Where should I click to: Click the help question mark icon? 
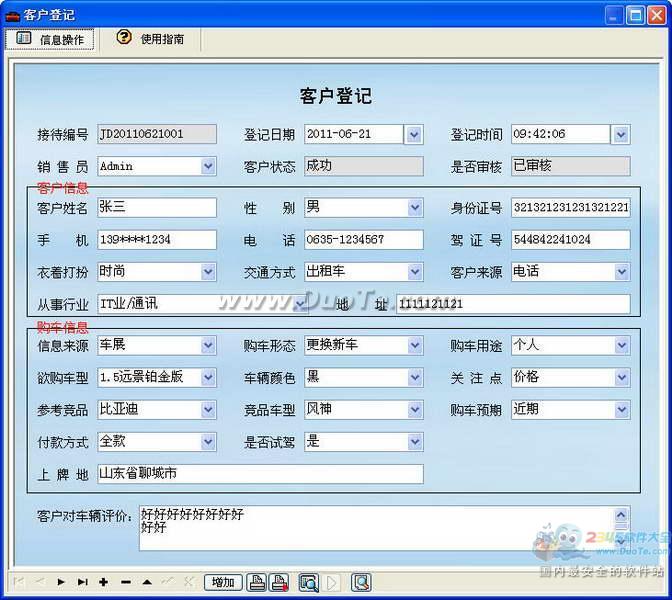(124, 37)
